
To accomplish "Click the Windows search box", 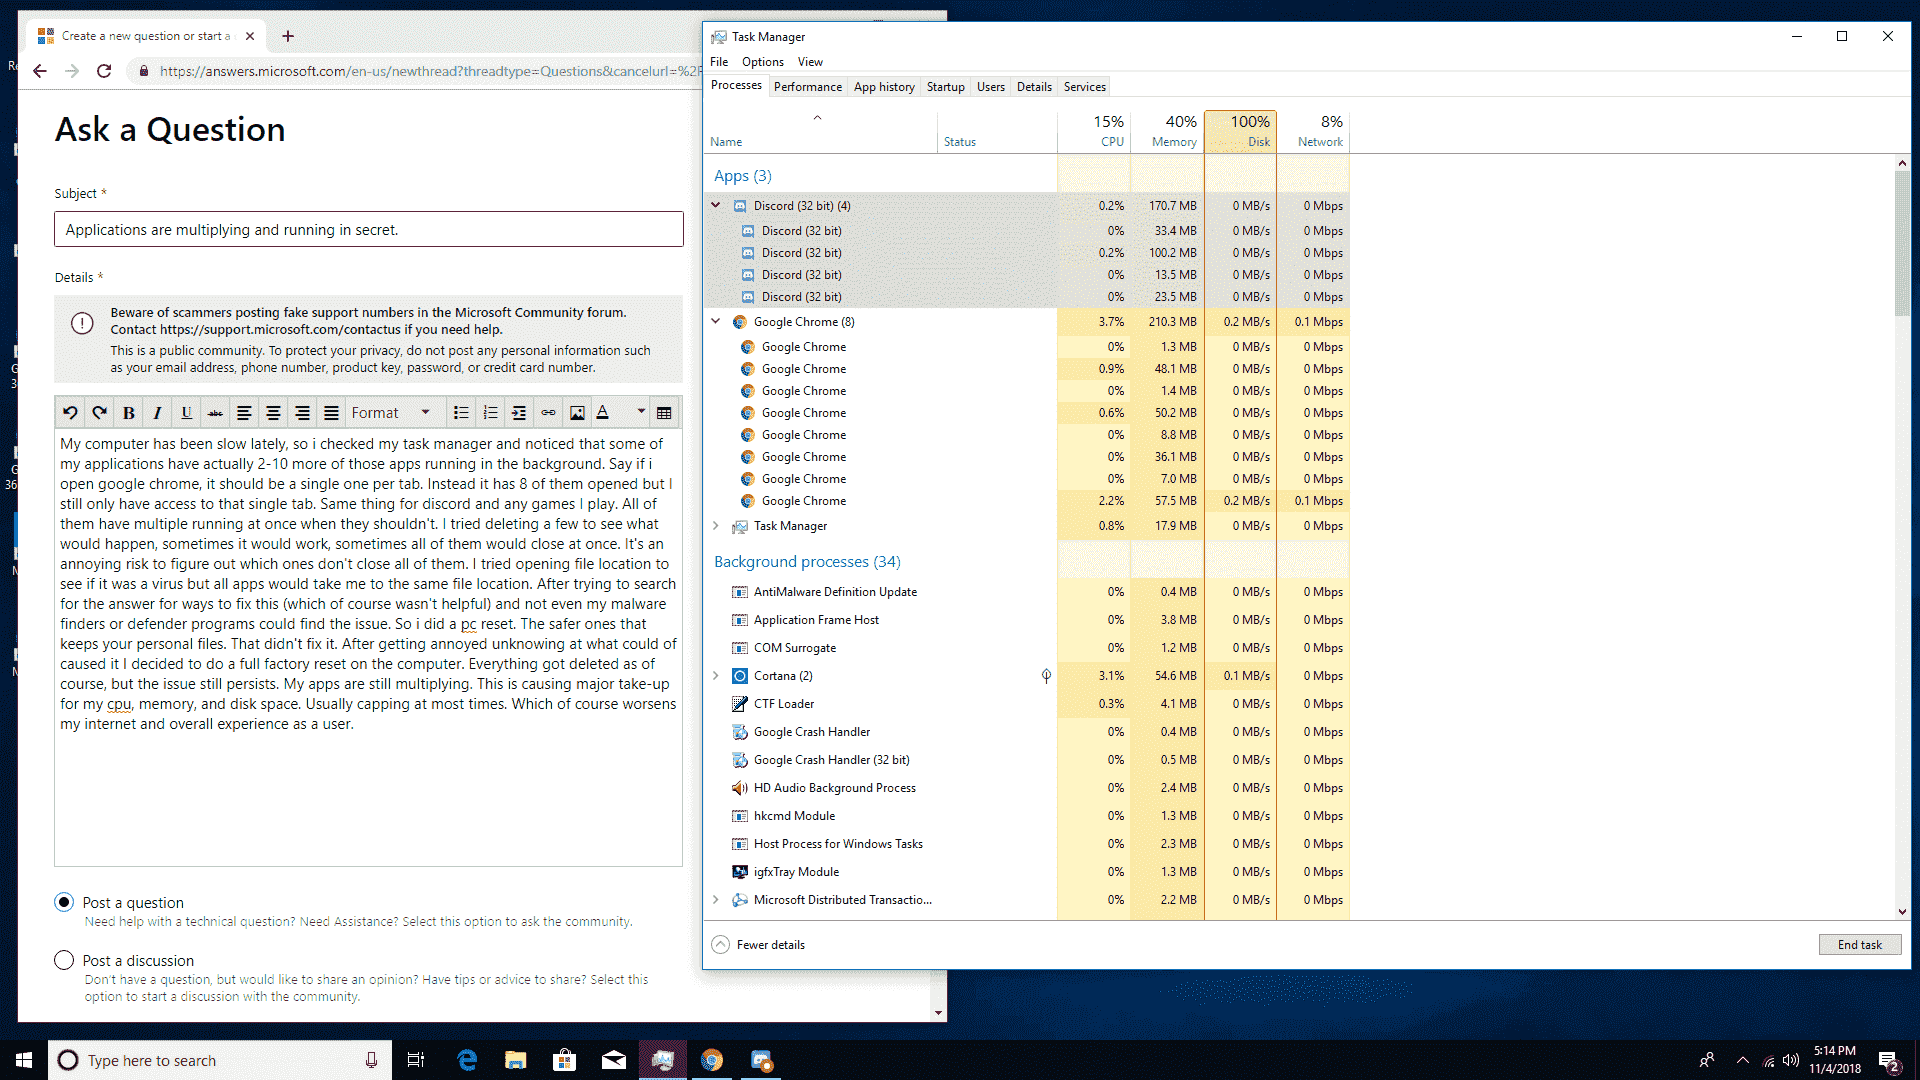I will [x=220, y=1060].
